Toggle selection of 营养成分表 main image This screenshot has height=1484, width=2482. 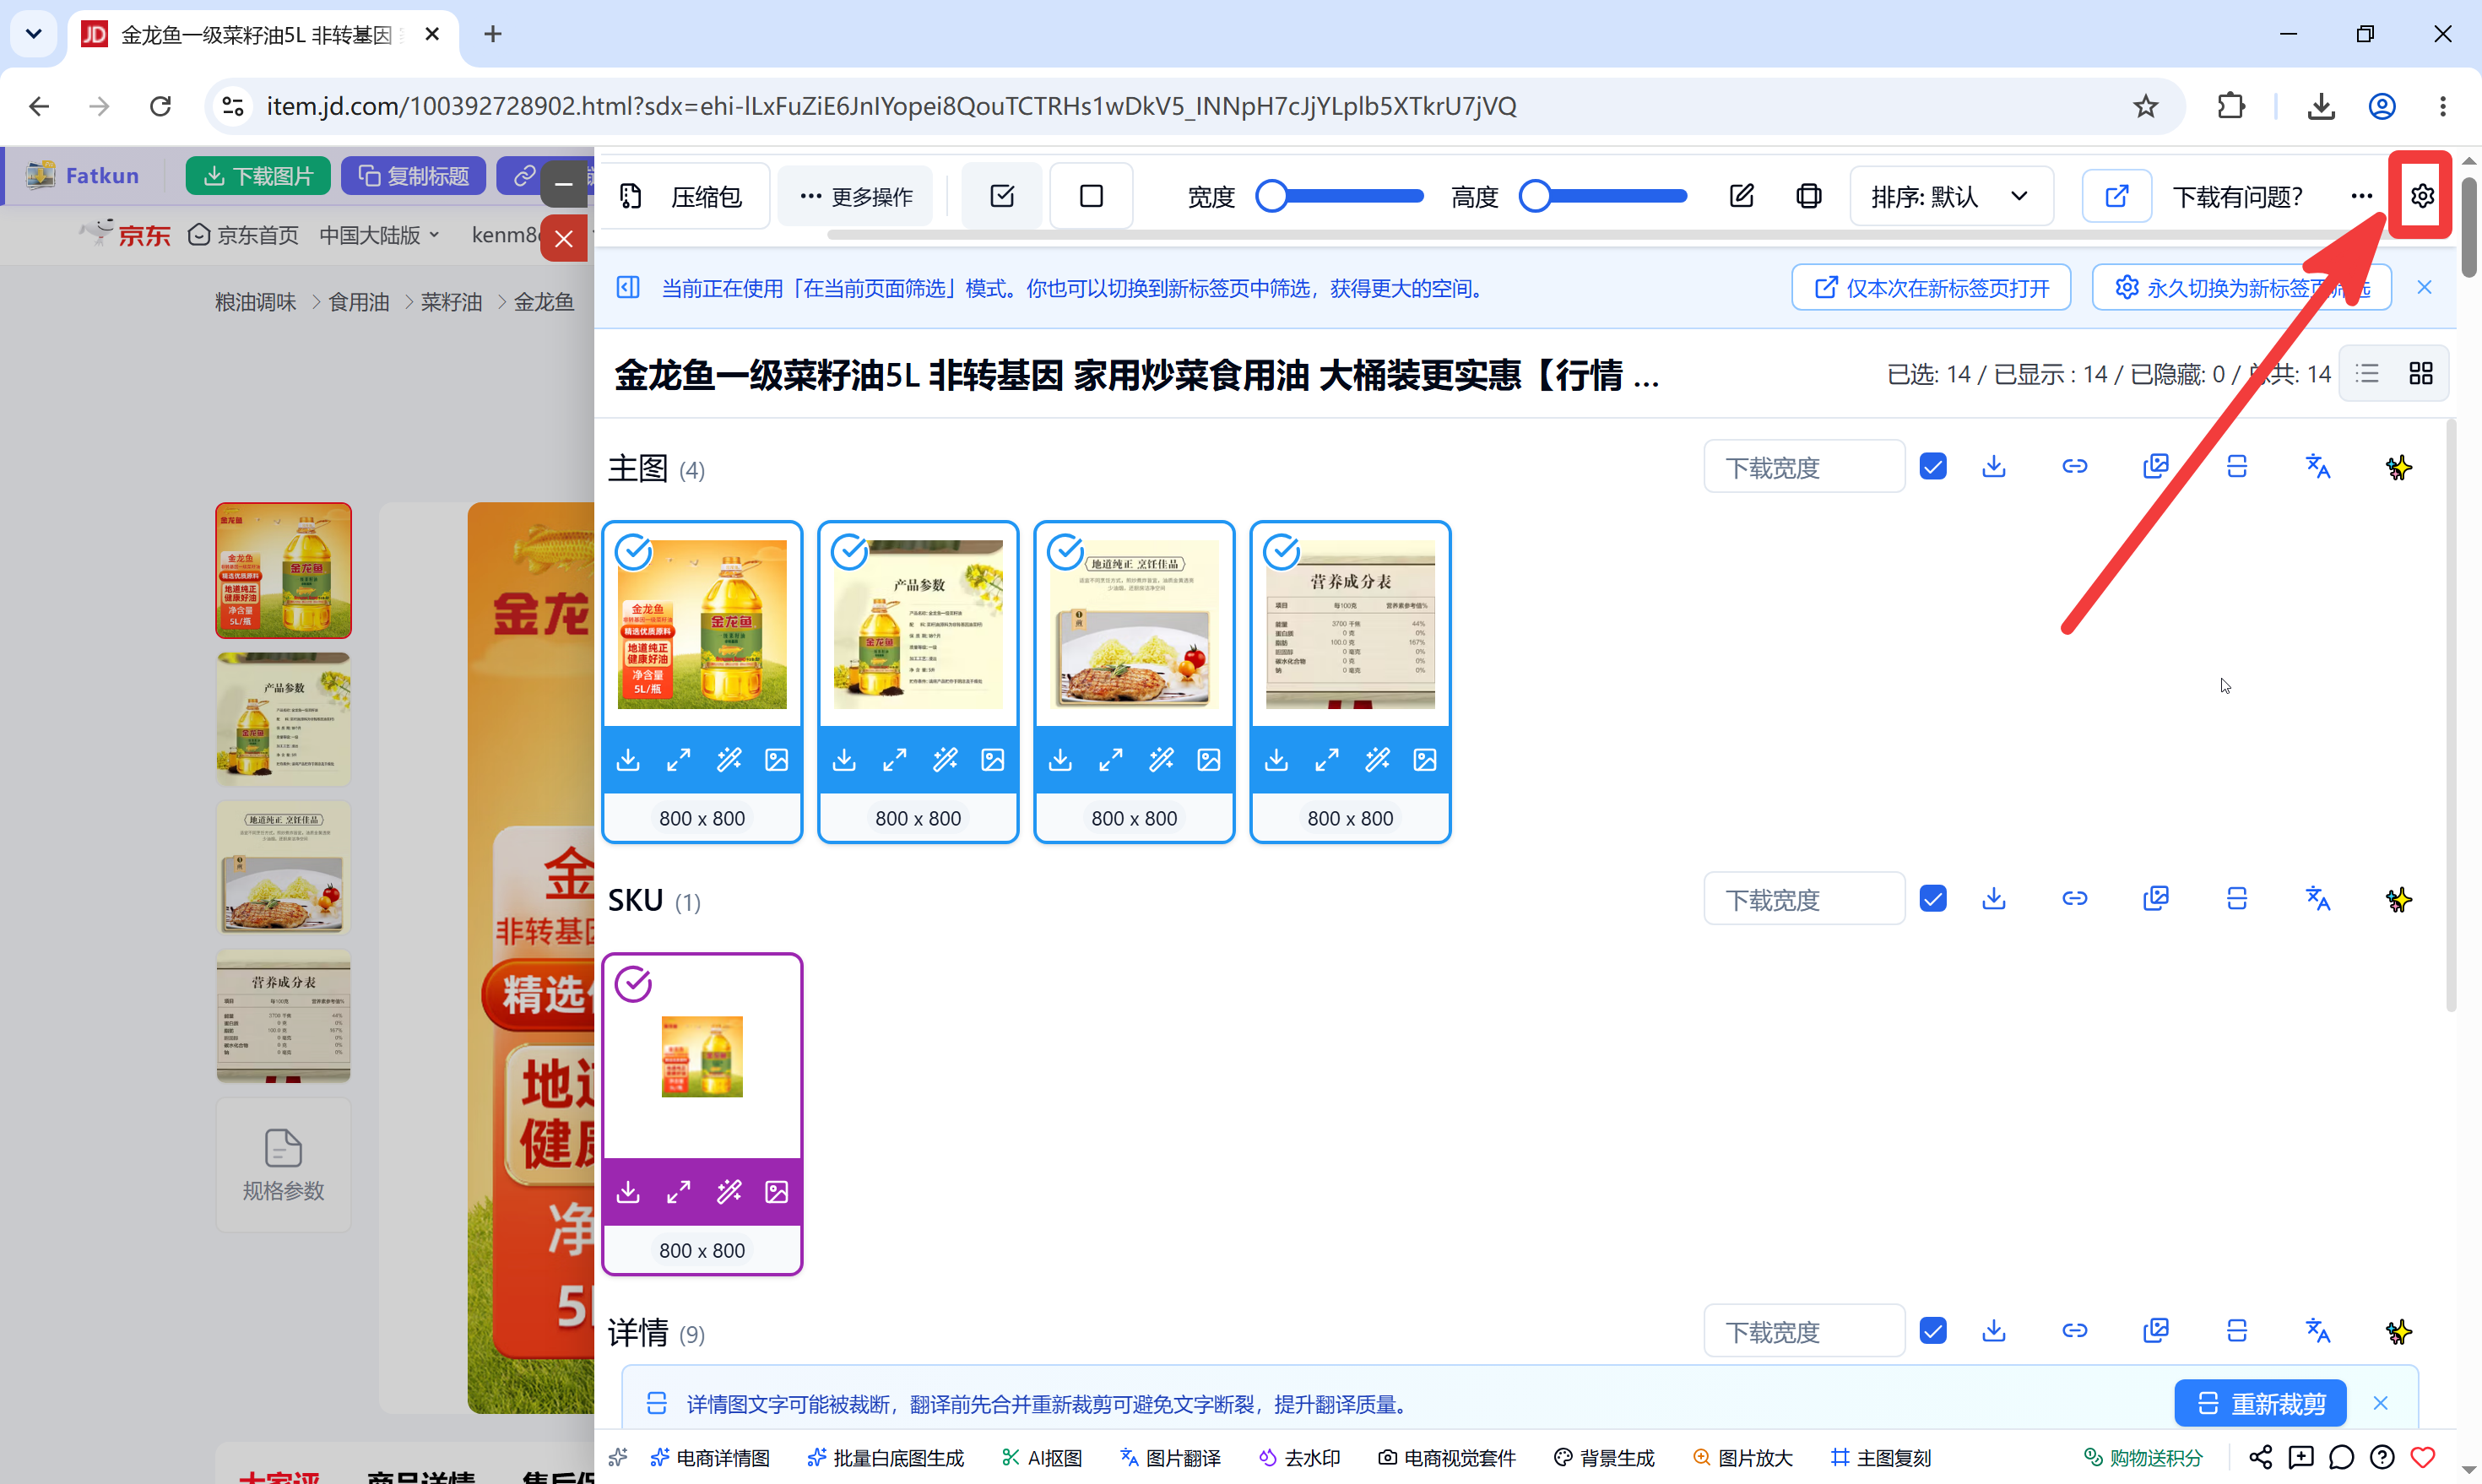point(1281,551)
